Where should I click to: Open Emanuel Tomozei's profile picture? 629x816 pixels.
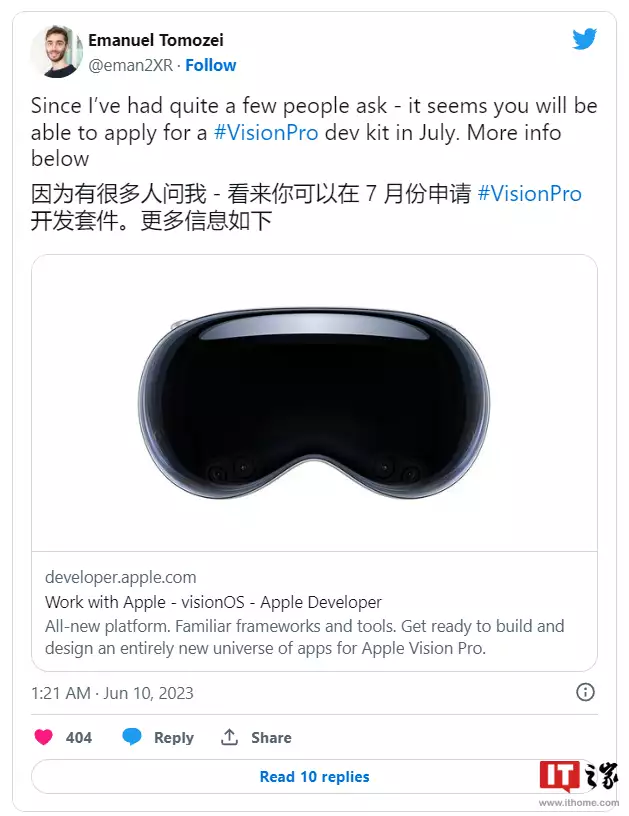(x=56, y=52)
